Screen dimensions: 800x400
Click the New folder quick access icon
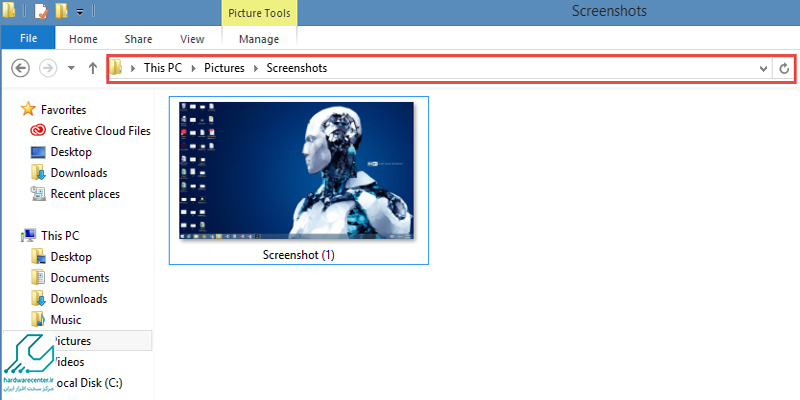pos(61,11)
